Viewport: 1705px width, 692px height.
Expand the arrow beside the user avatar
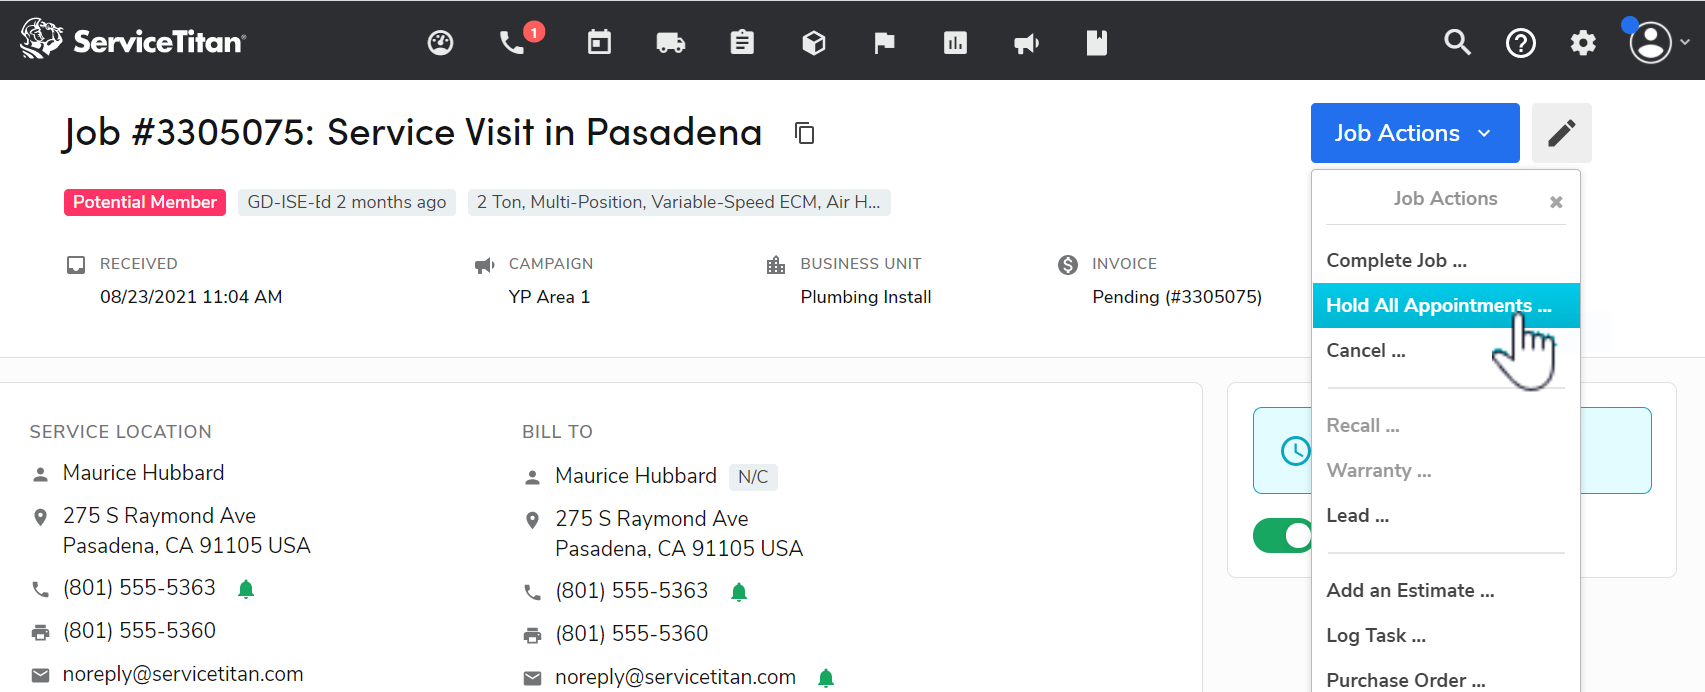1685,42
